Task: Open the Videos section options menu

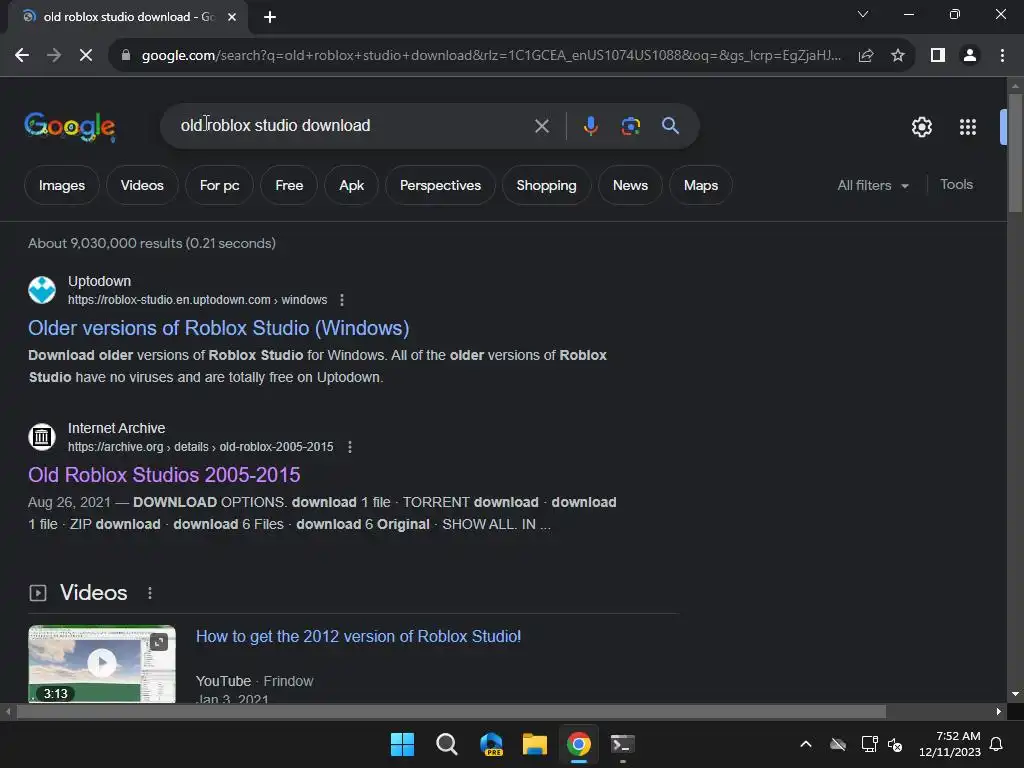Action: 150,593
